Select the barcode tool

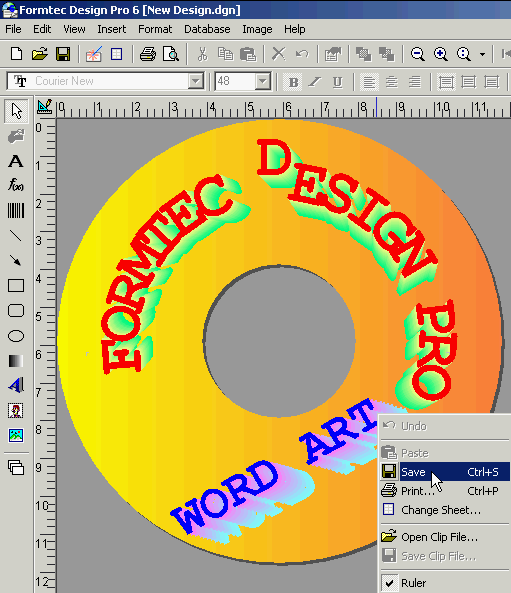click(16, 211)
